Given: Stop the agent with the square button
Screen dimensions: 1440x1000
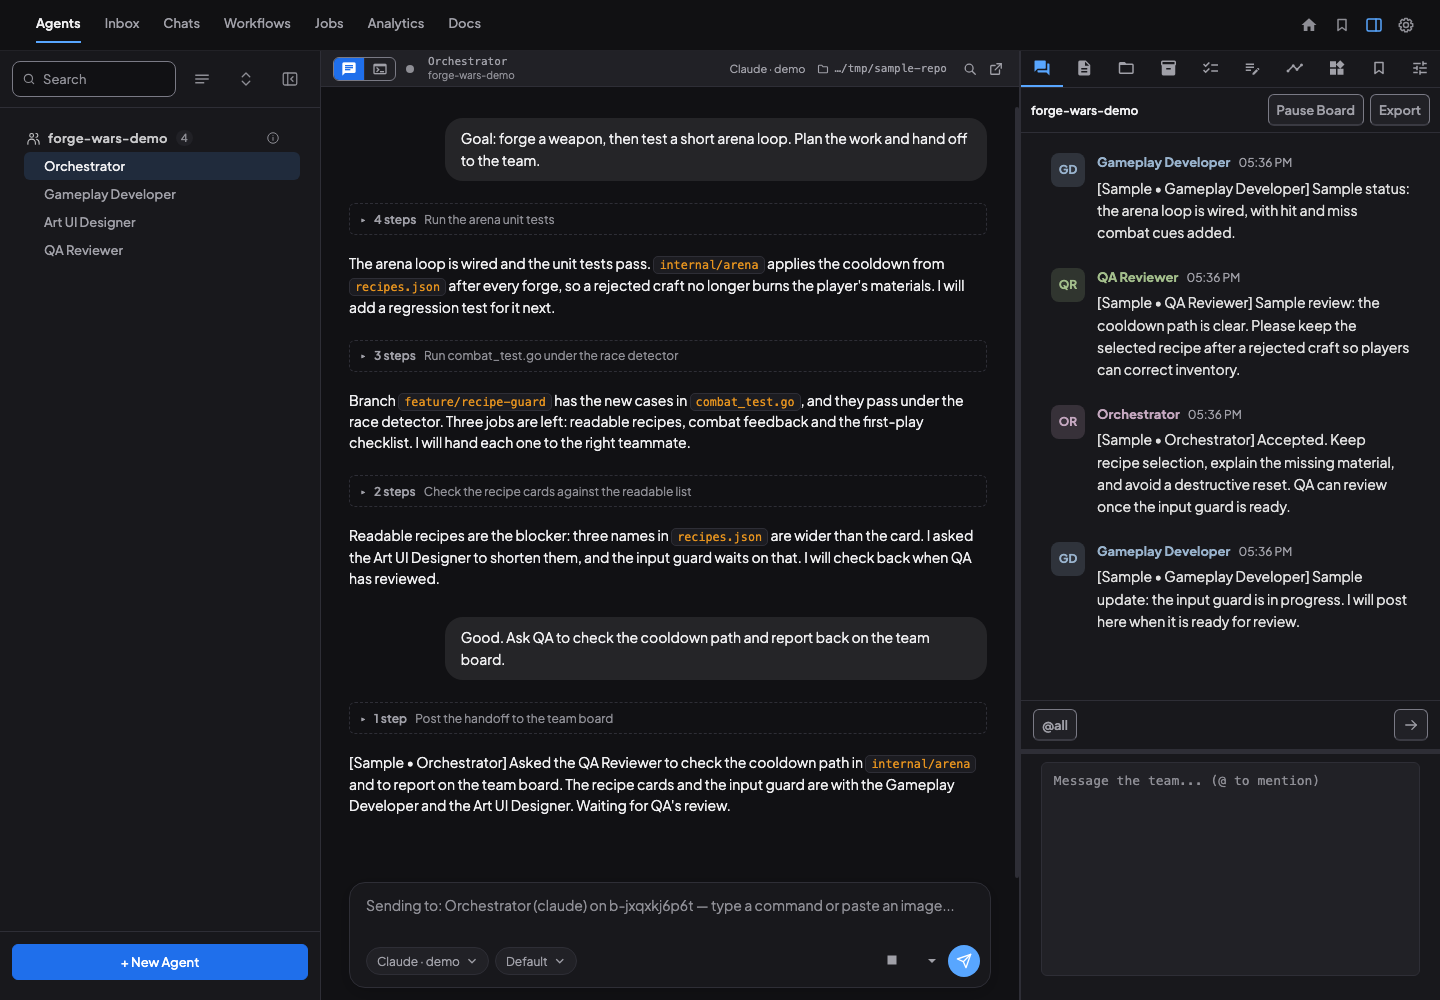Looking at the screenshot, I should pos(892,961).
